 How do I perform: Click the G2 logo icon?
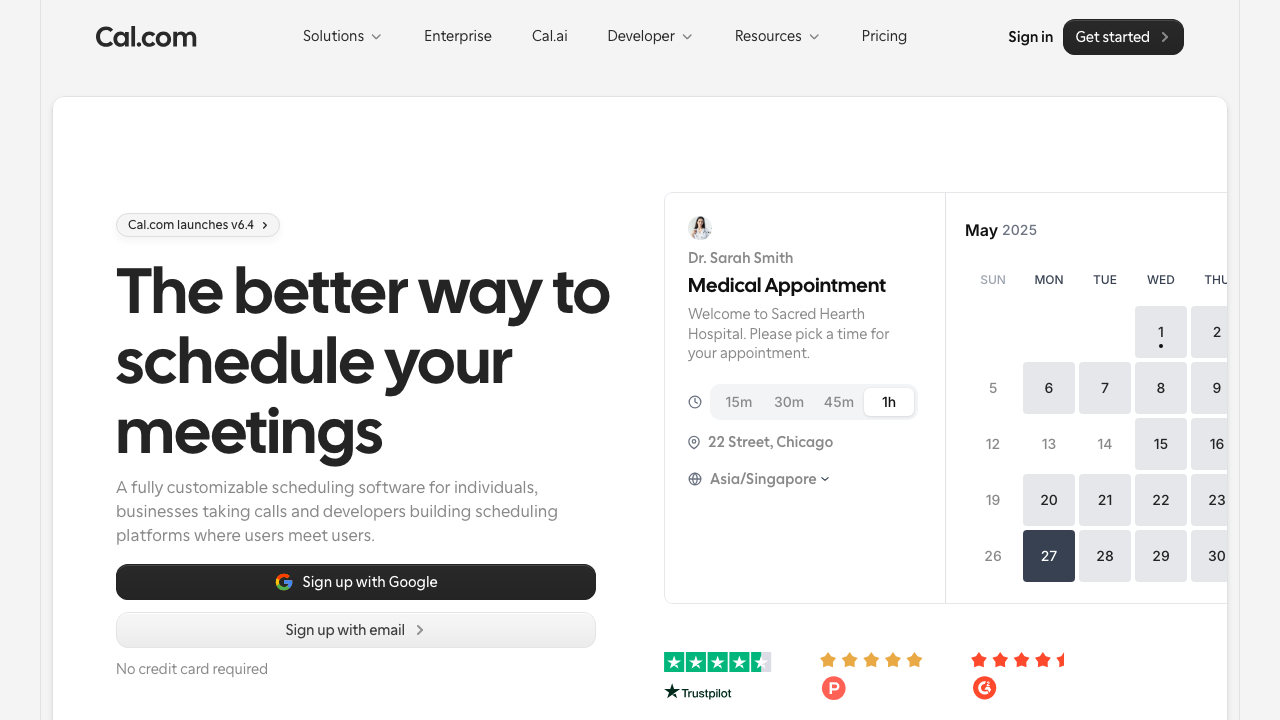pos(984,688)
